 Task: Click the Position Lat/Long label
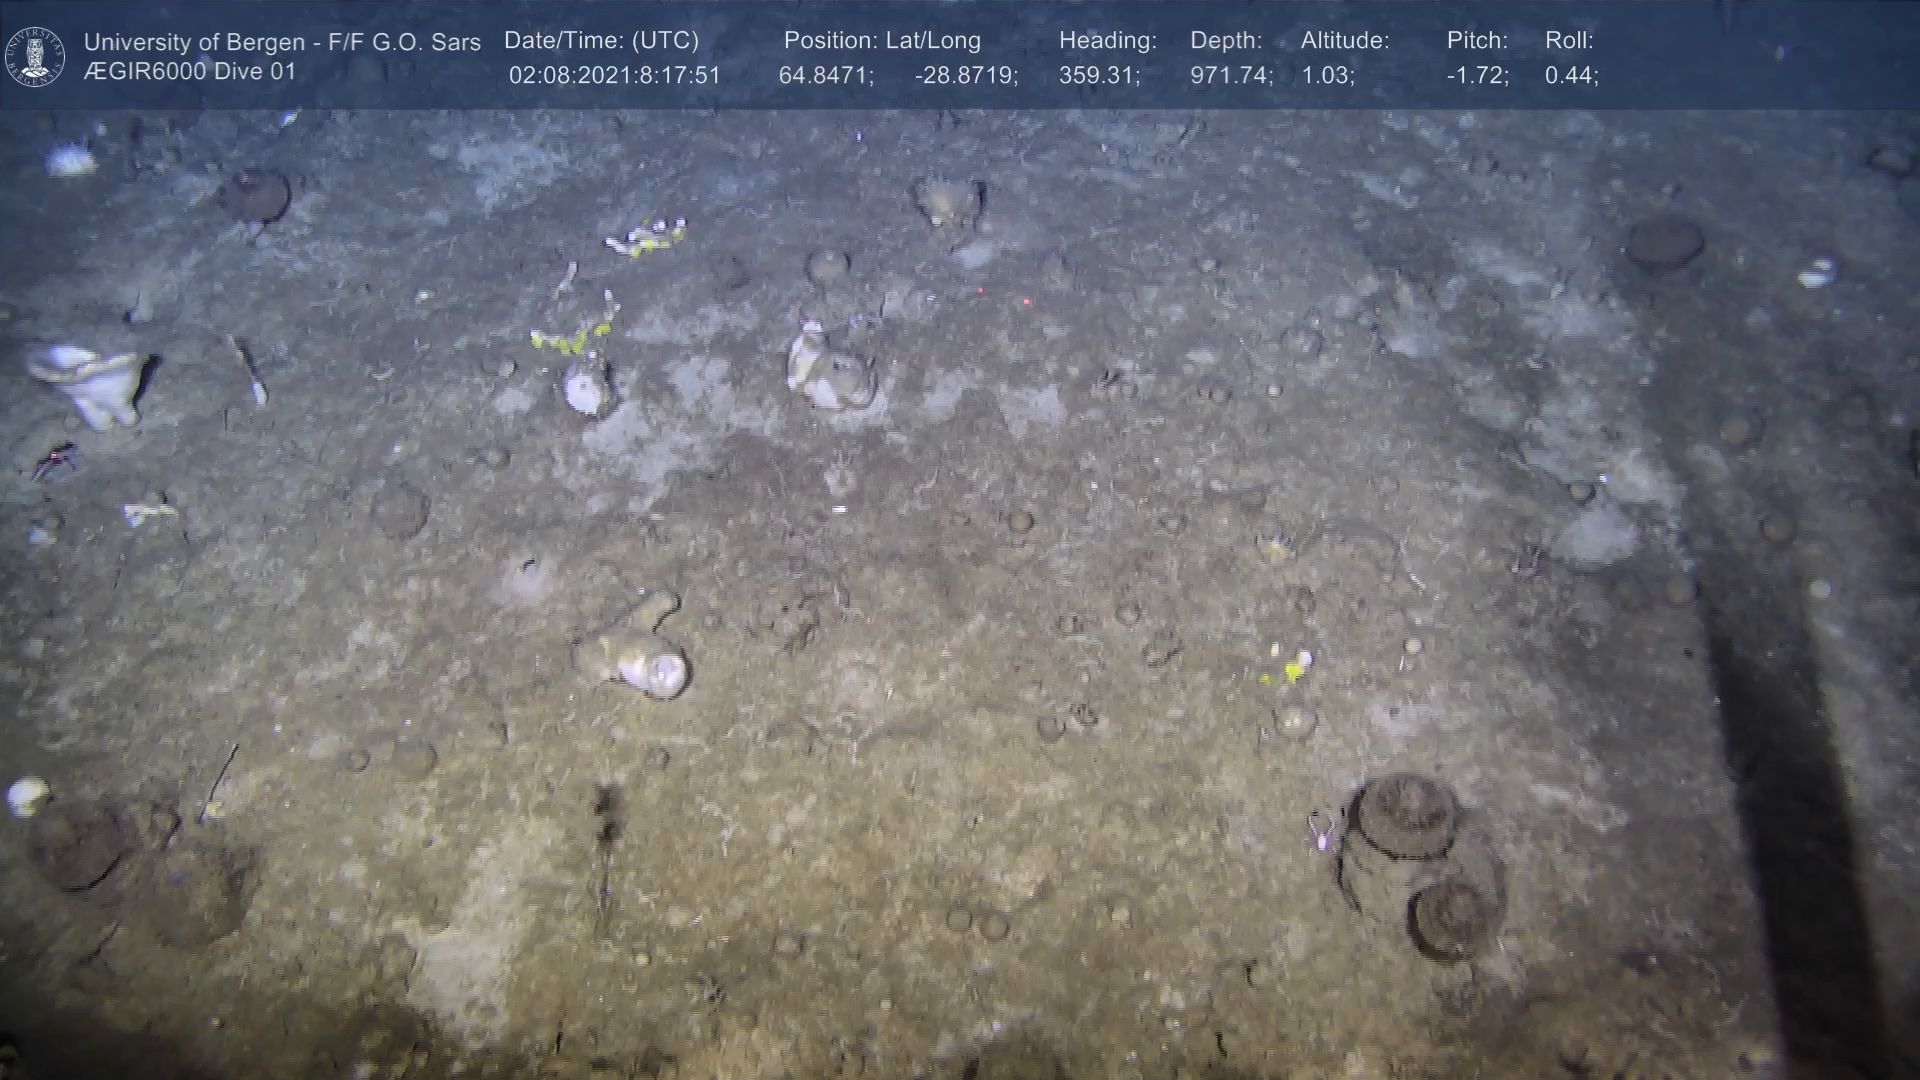coord(882,41)
